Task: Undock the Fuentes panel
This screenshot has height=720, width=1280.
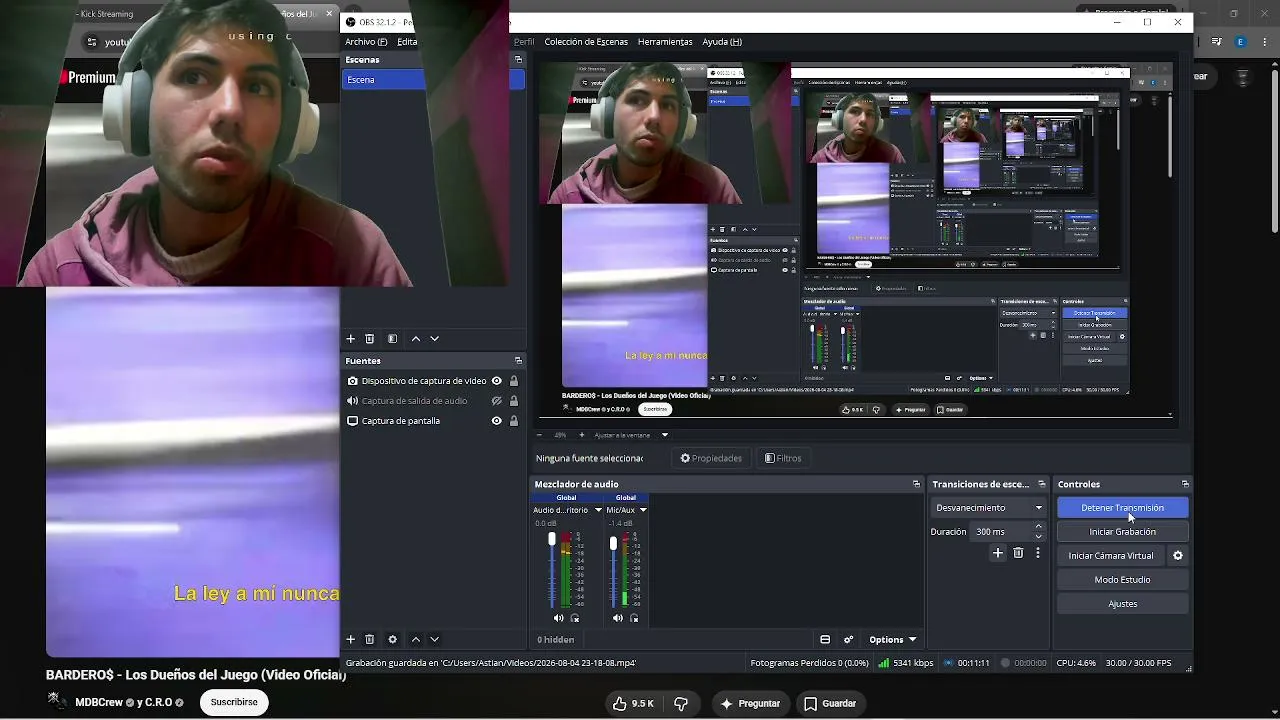Action: pos(518,360)
